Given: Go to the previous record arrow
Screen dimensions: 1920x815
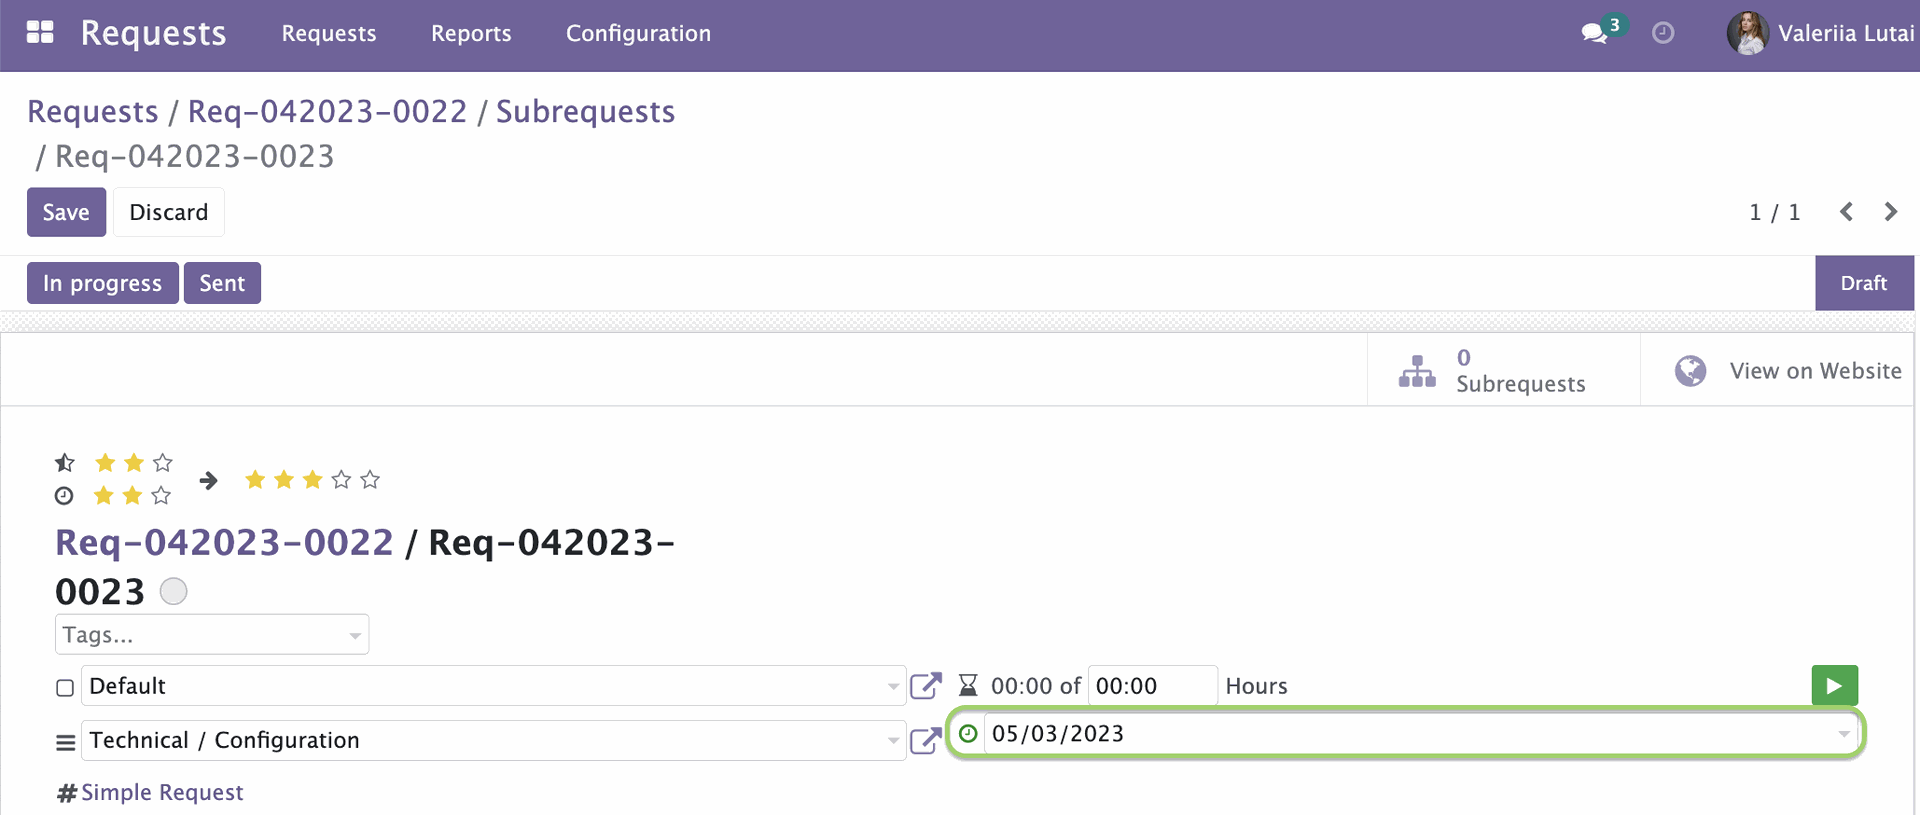Looking at the screenshot, I should click(x=1846, y=212).
